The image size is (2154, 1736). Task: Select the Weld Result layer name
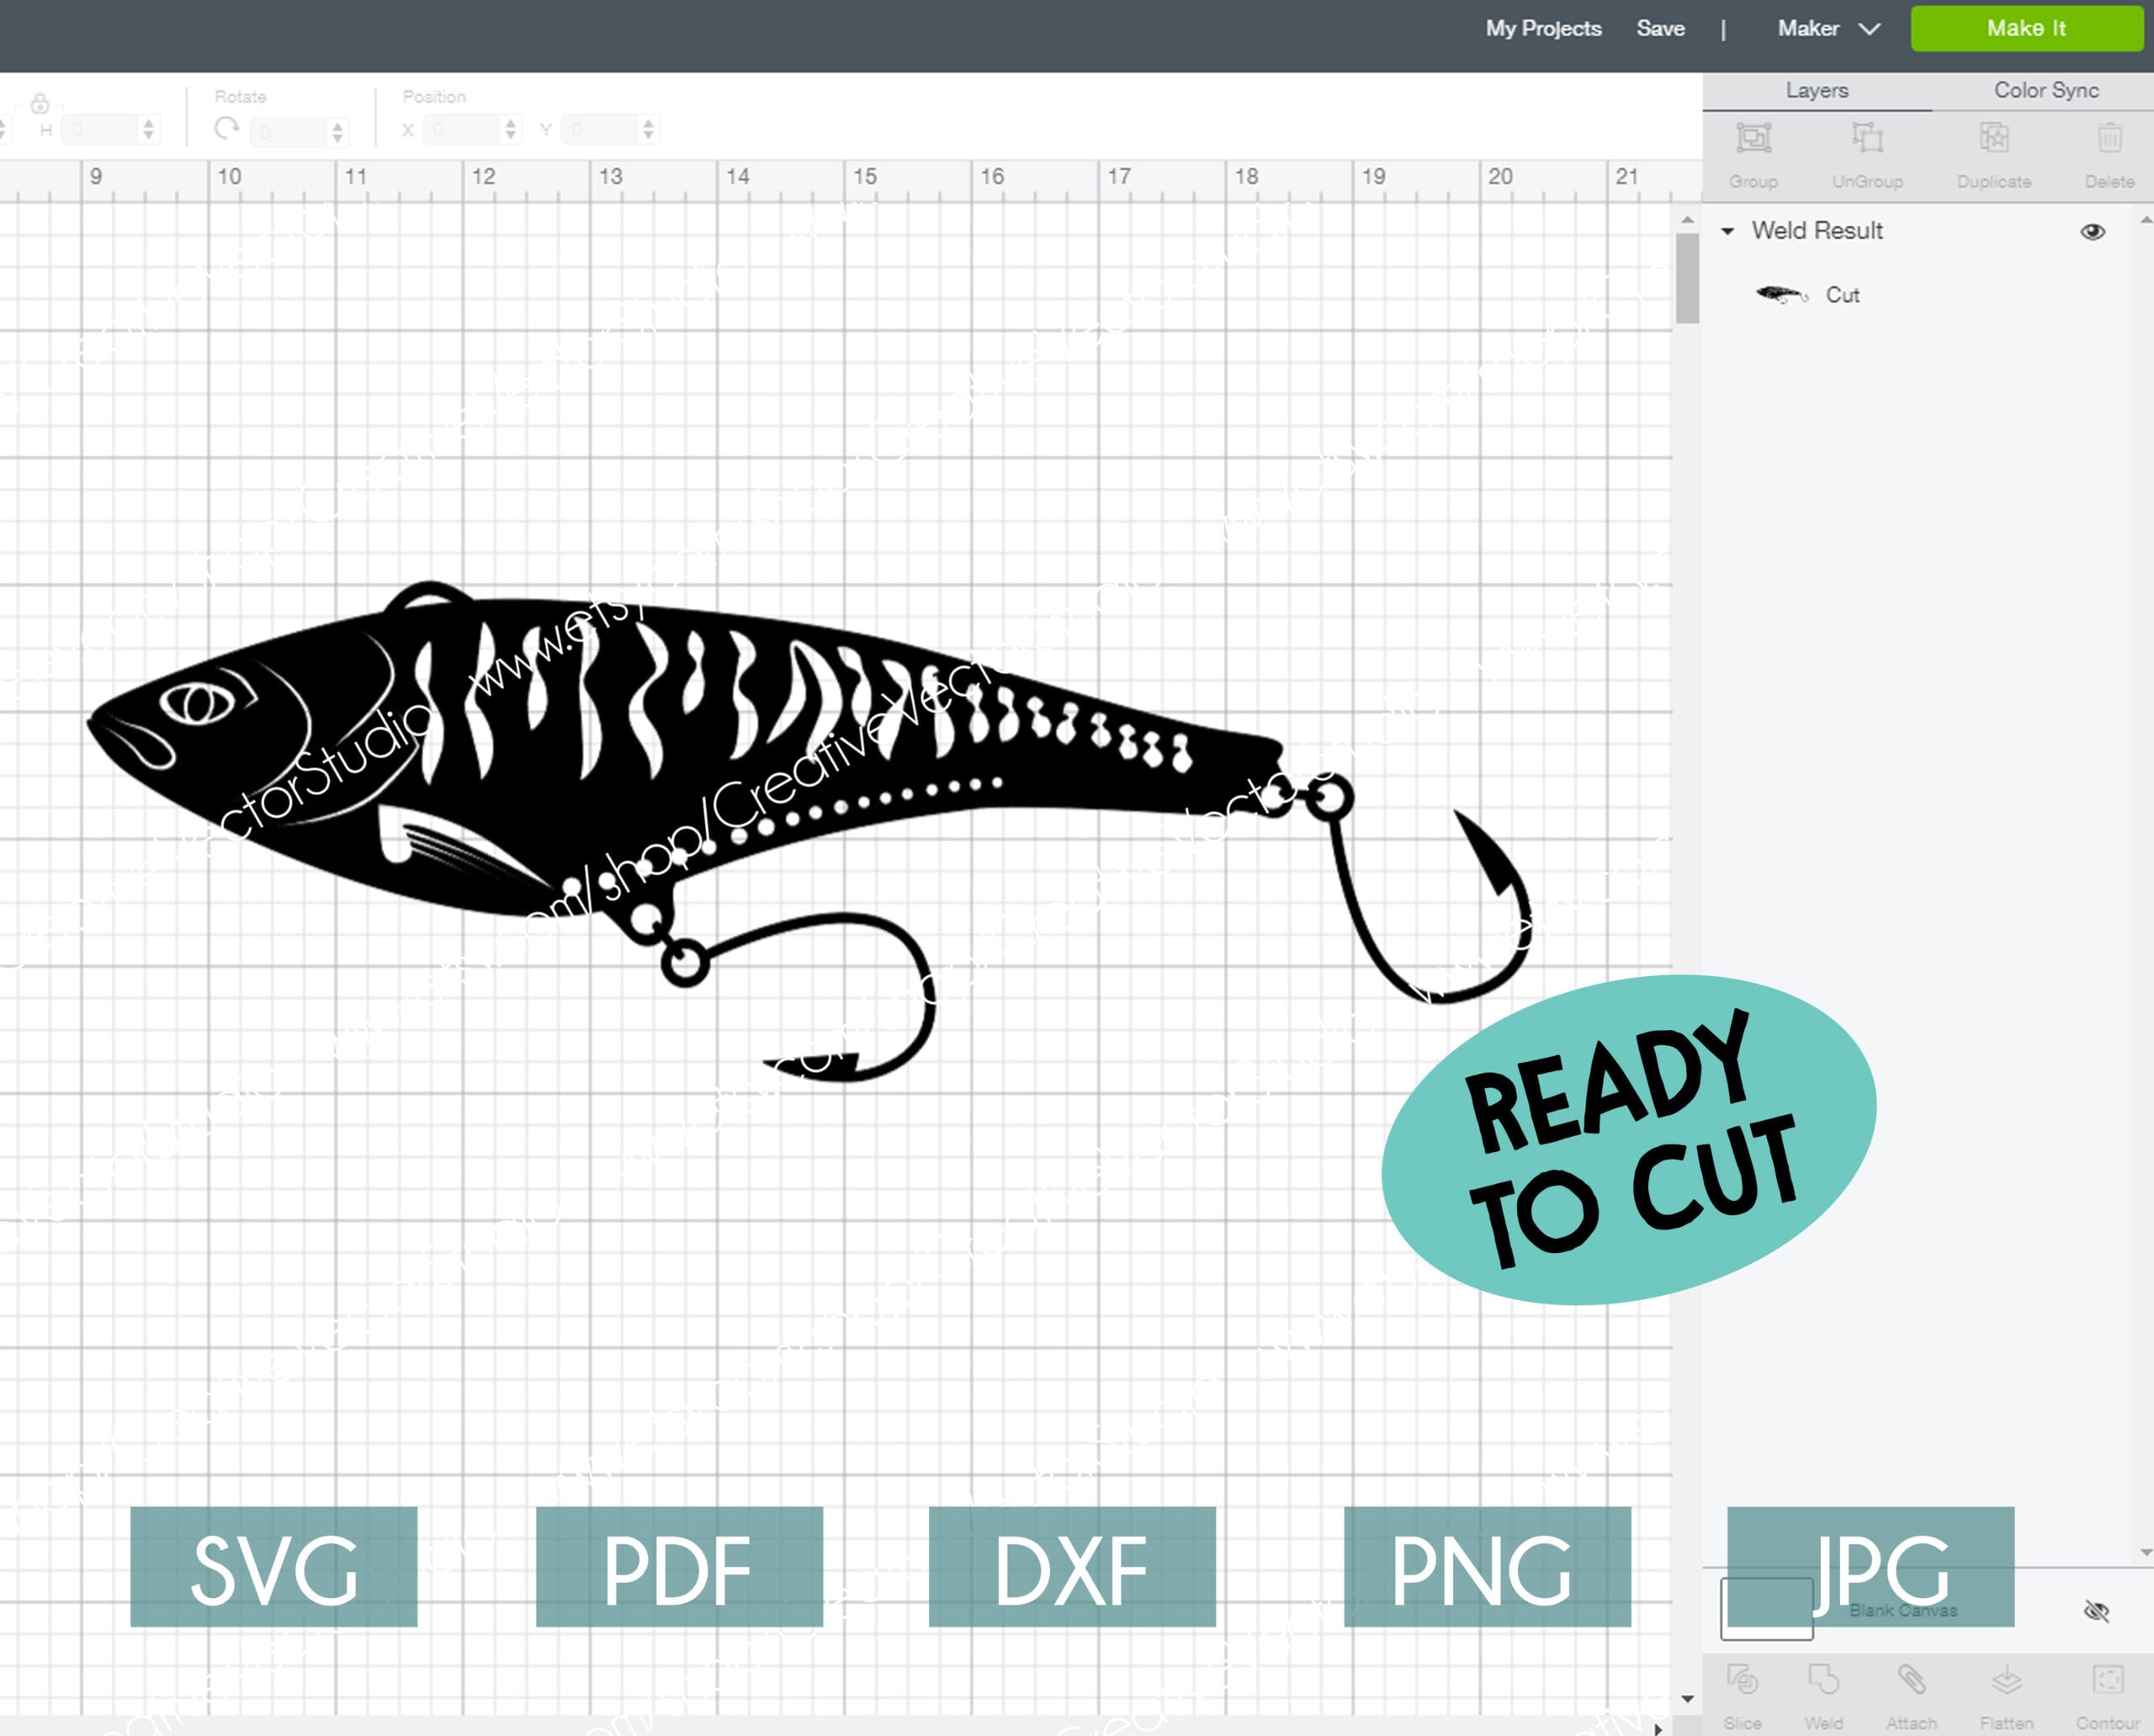1817,231
